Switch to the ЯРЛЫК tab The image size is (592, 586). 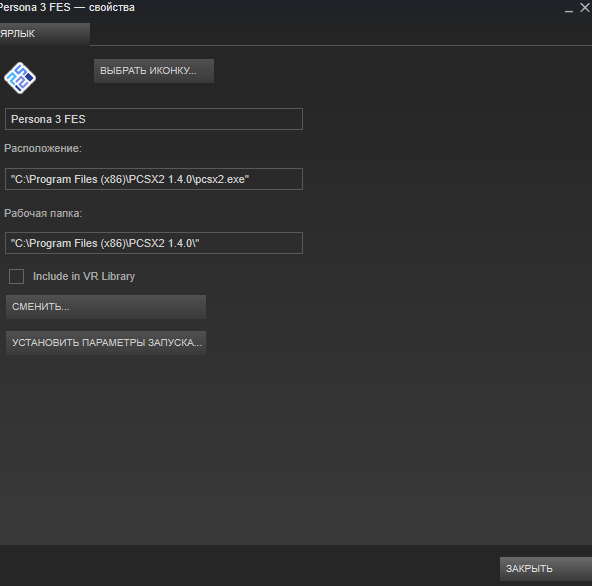point(44,34)
